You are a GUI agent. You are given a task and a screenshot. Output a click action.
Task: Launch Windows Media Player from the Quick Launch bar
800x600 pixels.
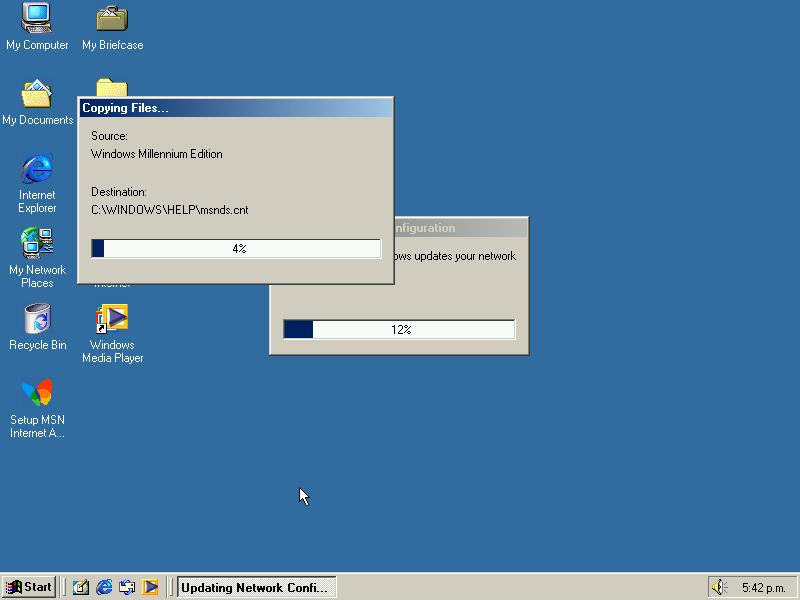click(150, 587)
